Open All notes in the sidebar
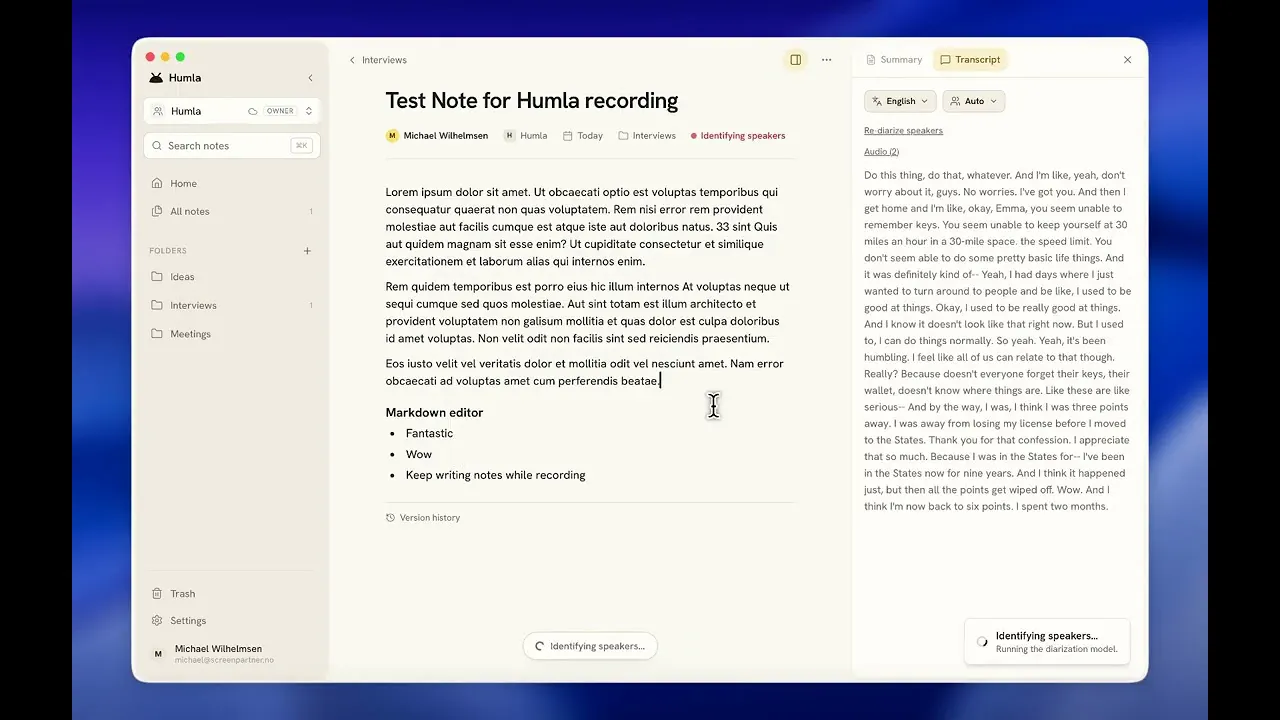The width and height of the screenshot is (1280, 720). click(232, 211)
